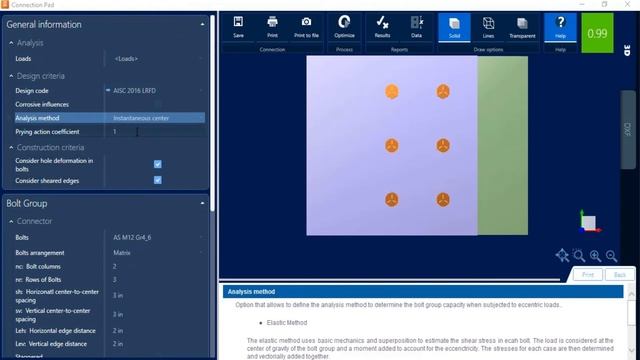
Task: Open the Help toolbar icon
Action: pos(560,27)
